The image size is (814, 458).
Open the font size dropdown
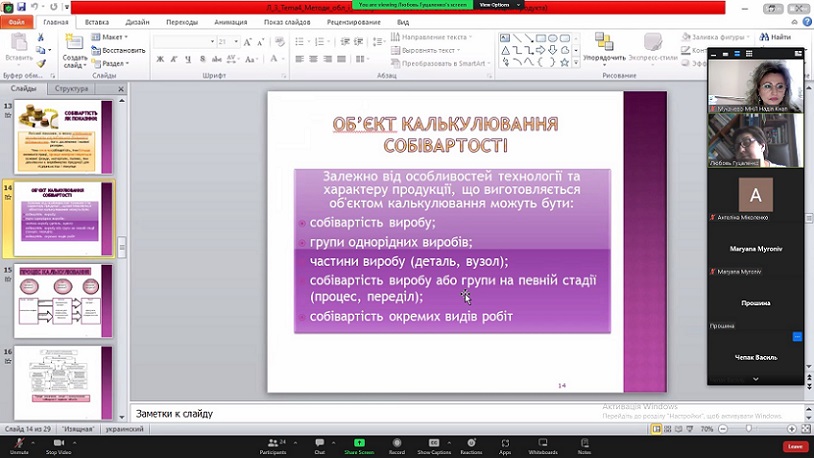(236, 42)
